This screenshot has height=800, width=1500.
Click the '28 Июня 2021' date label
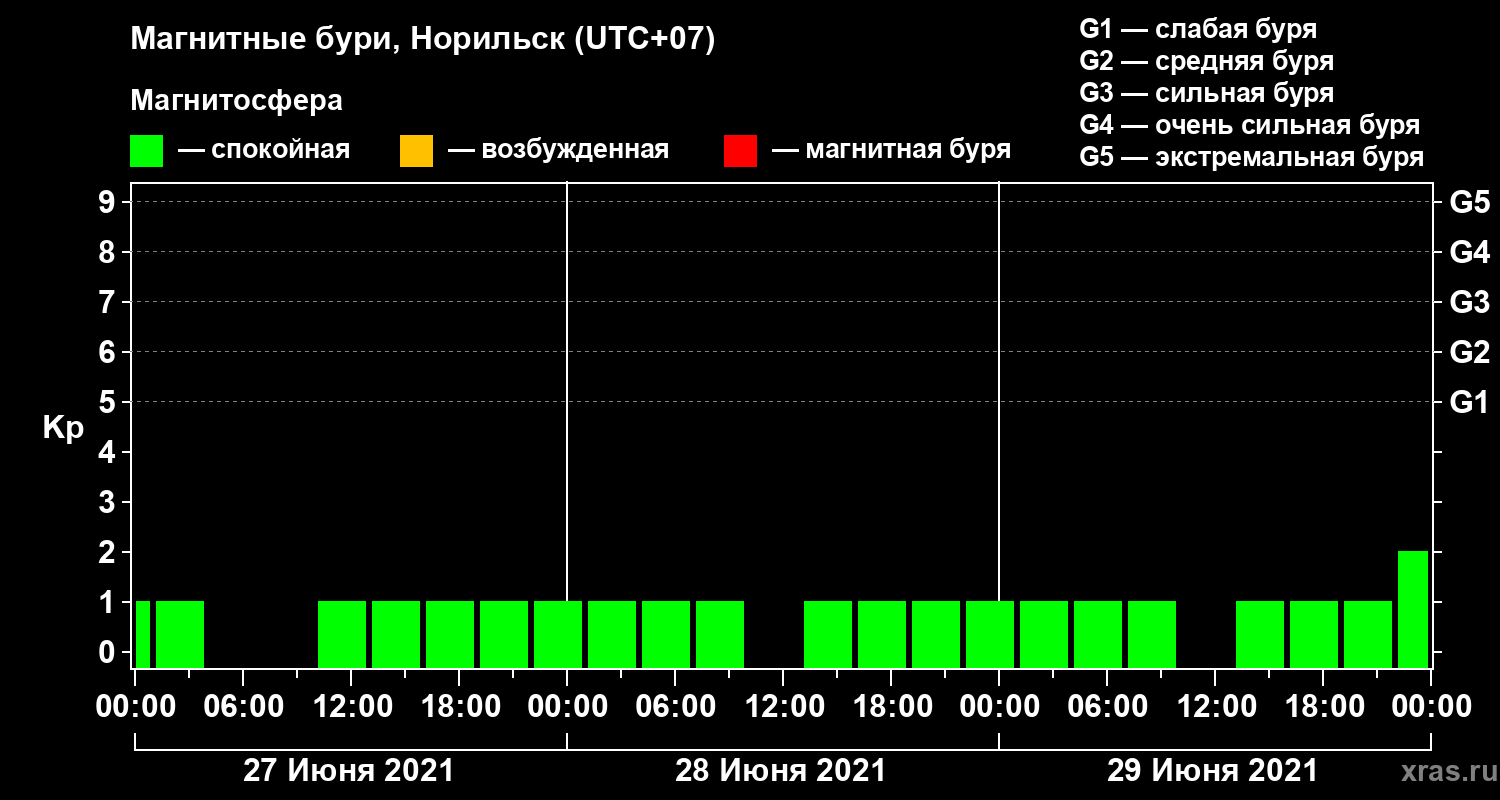click(x=781, y=771)
